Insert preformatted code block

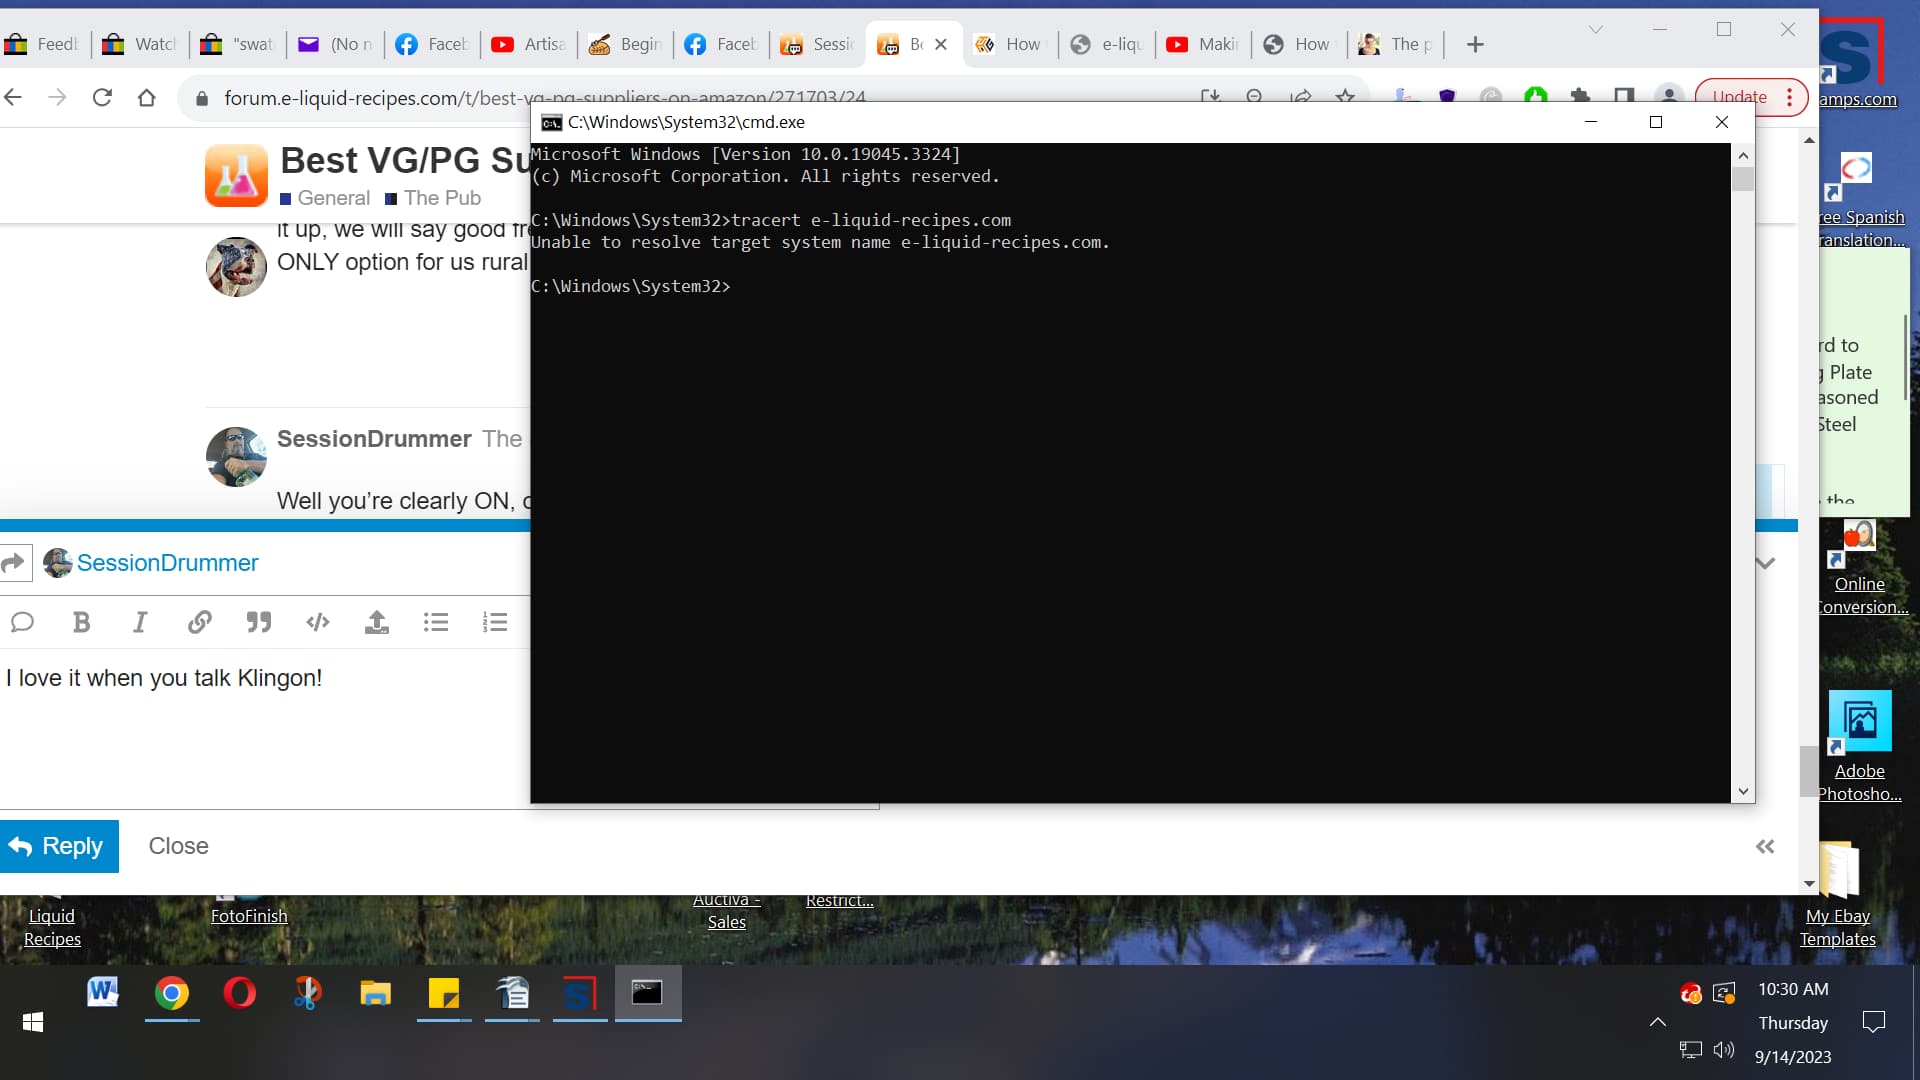coord(317,623)
